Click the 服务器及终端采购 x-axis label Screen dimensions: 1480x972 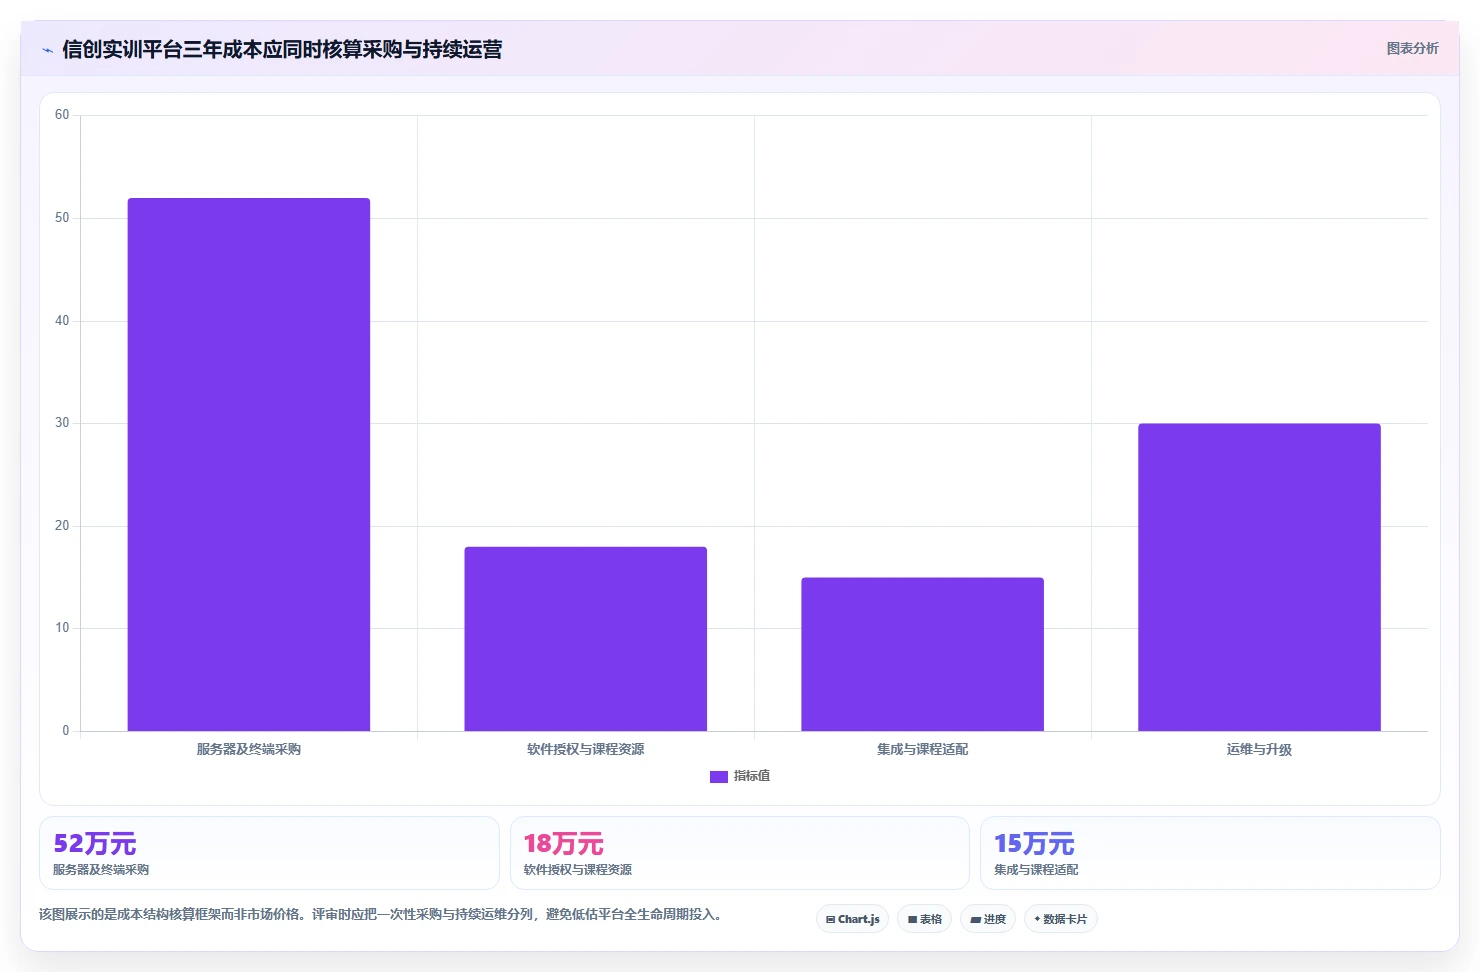[x=249, y=749]
